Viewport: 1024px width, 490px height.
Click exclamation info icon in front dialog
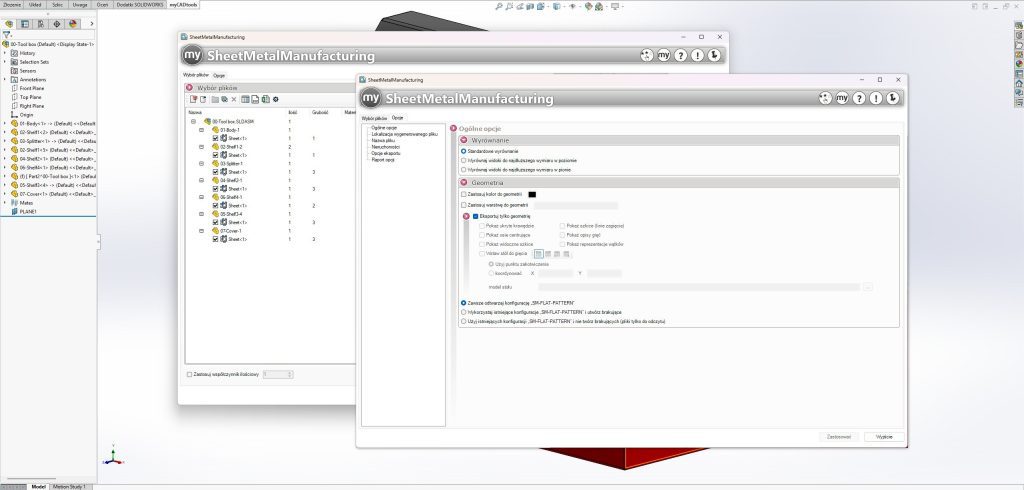tap(876, 98)
